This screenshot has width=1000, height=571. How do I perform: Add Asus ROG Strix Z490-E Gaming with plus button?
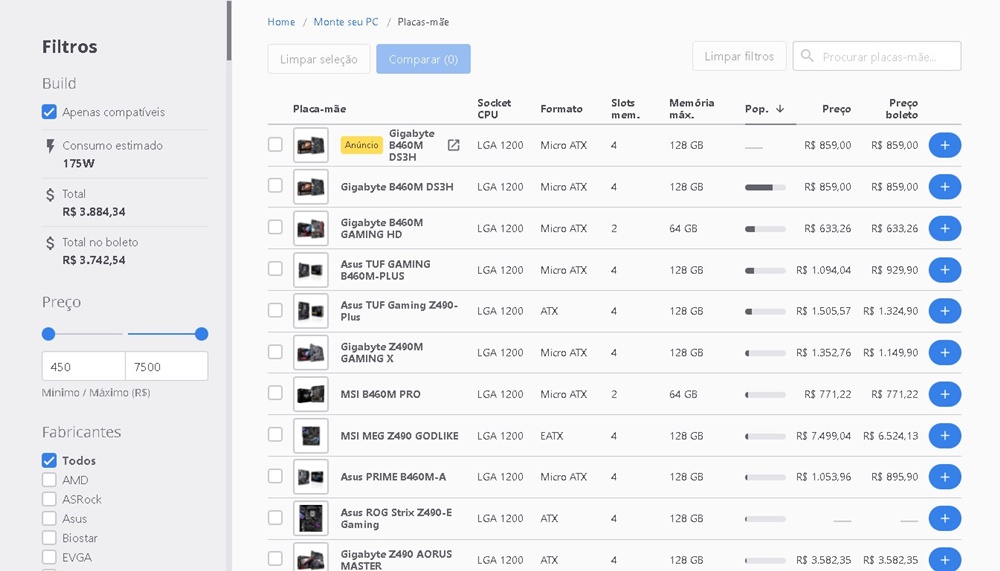[945, 518]
